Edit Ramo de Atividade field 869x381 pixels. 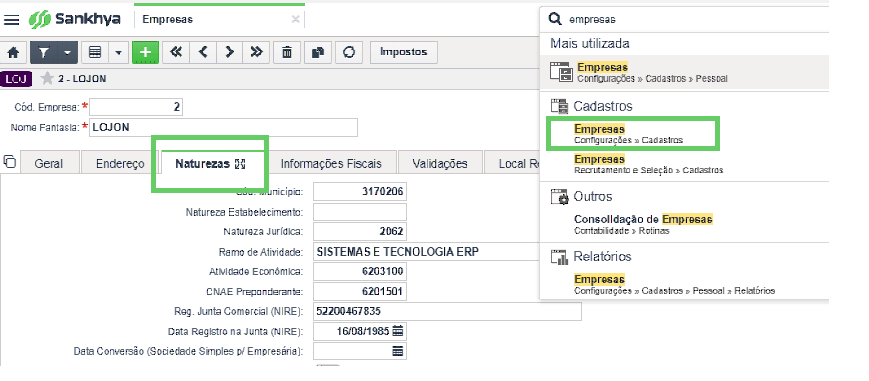click(427, 252)
